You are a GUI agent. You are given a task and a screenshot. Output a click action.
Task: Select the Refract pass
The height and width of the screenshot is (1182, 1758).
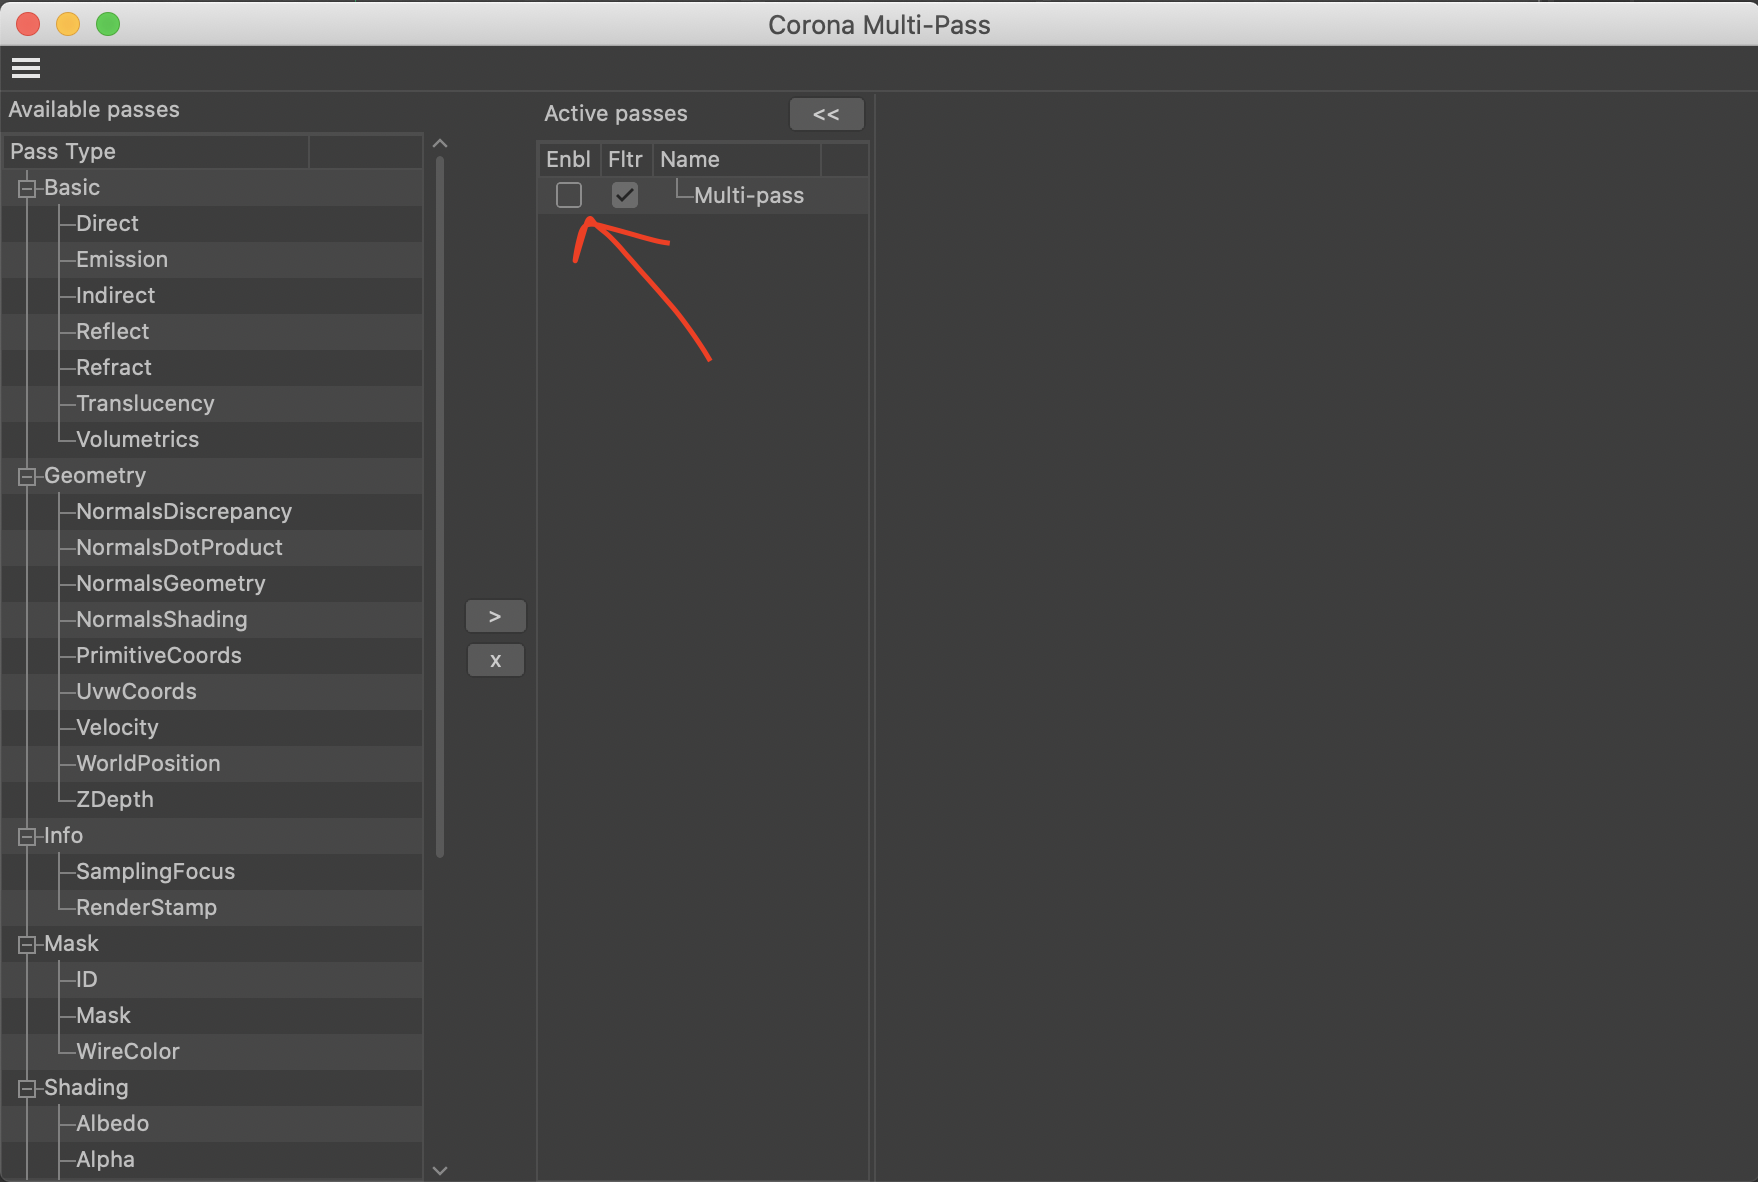(114, 367)
